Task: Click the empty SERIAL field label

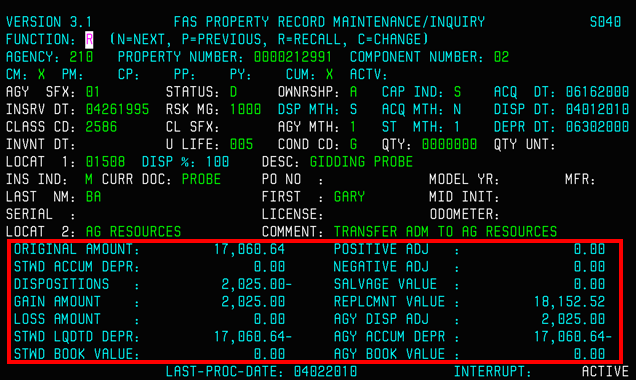Action: click(x=41, y=214)
